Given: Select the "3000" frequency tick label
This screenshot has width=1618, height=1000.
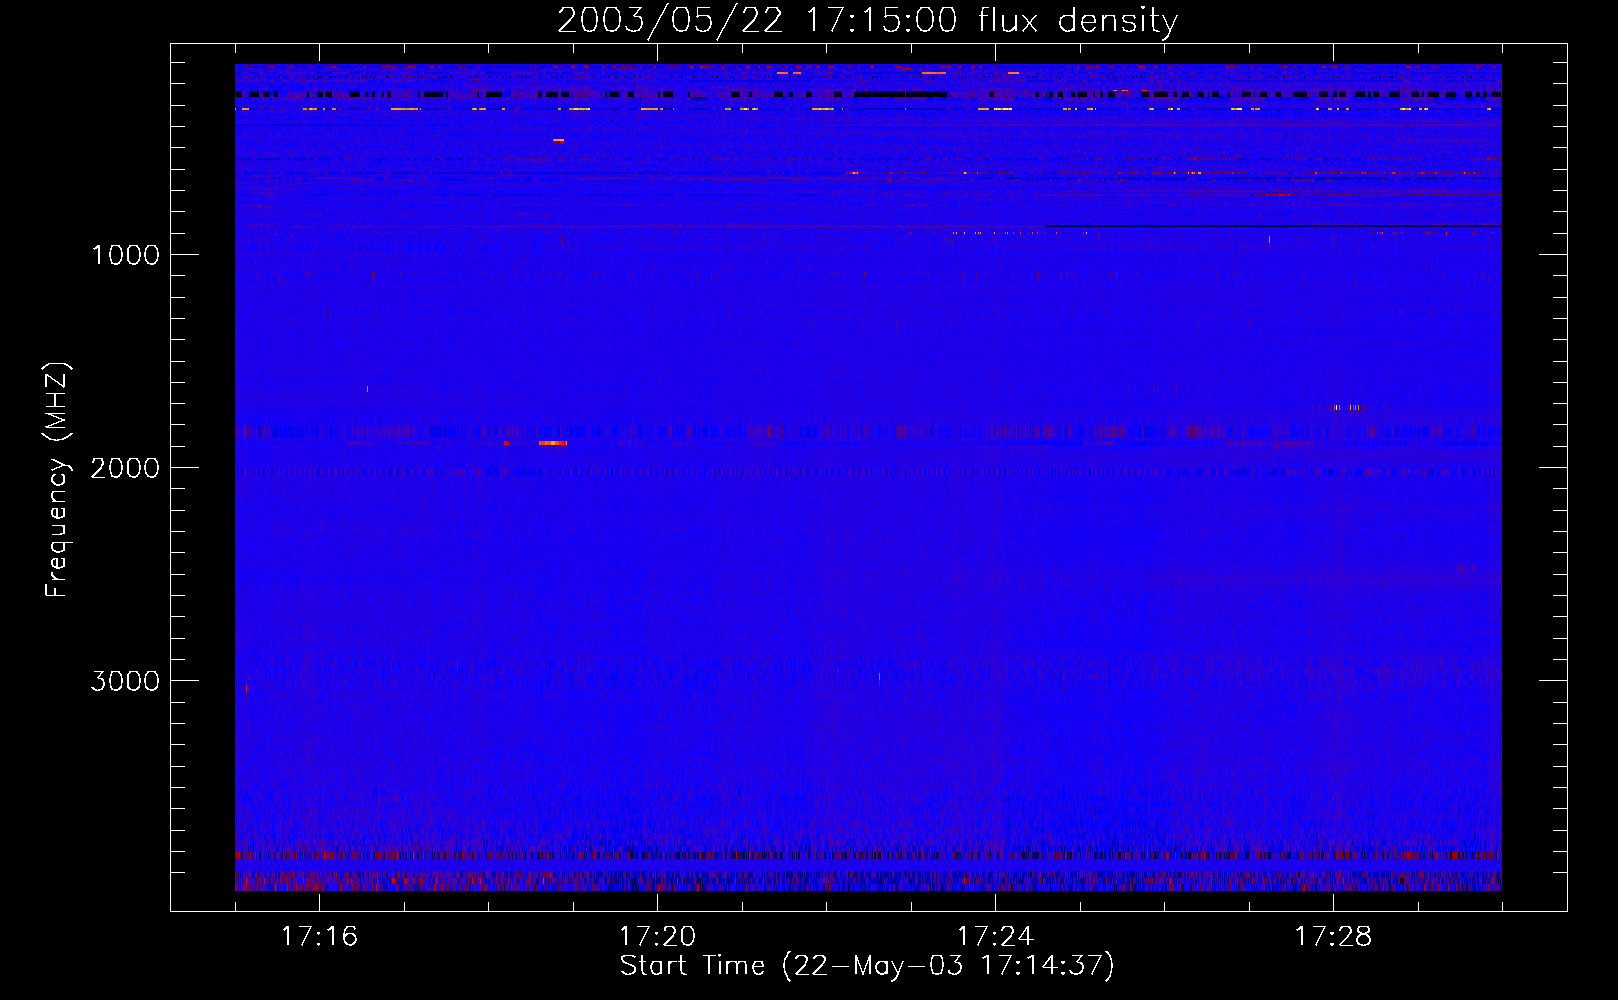Looking at the screenshot, I should pos(125,681).
